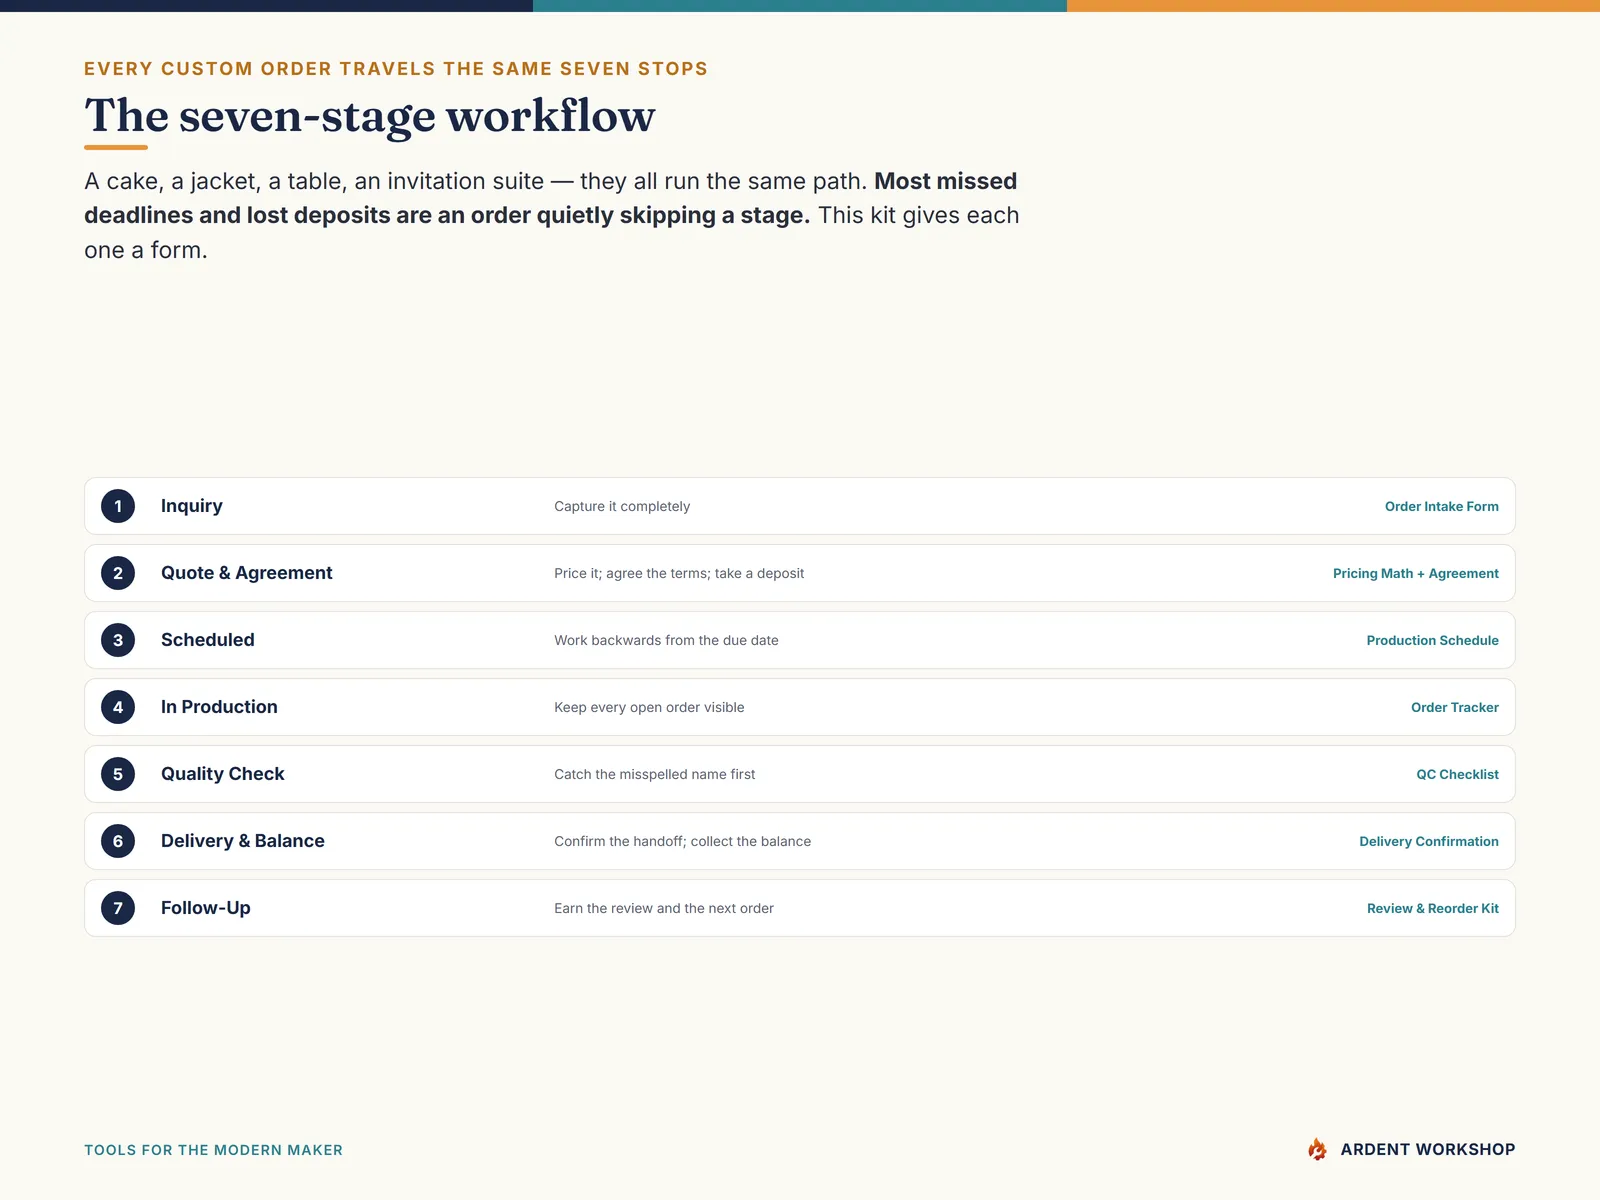This screenshot has height=1200, width=1600.
Task: Select the Delivery & Balance stage title
Action: click(x=243, y=841)
